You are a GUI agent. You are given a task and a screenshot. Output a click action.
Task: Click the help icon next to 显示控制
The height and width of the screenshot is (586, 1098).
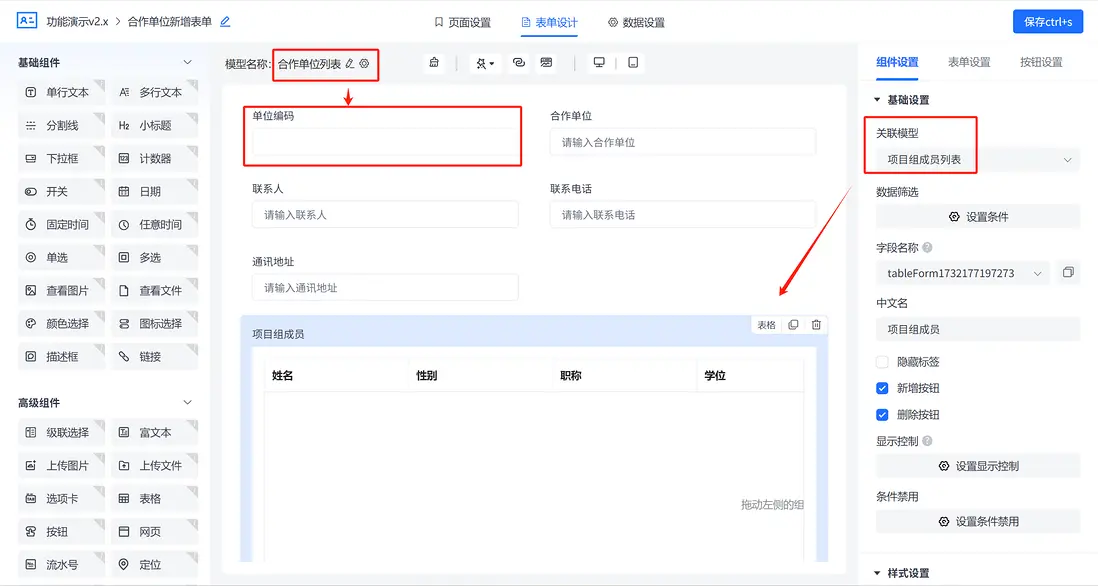point(927,441)
